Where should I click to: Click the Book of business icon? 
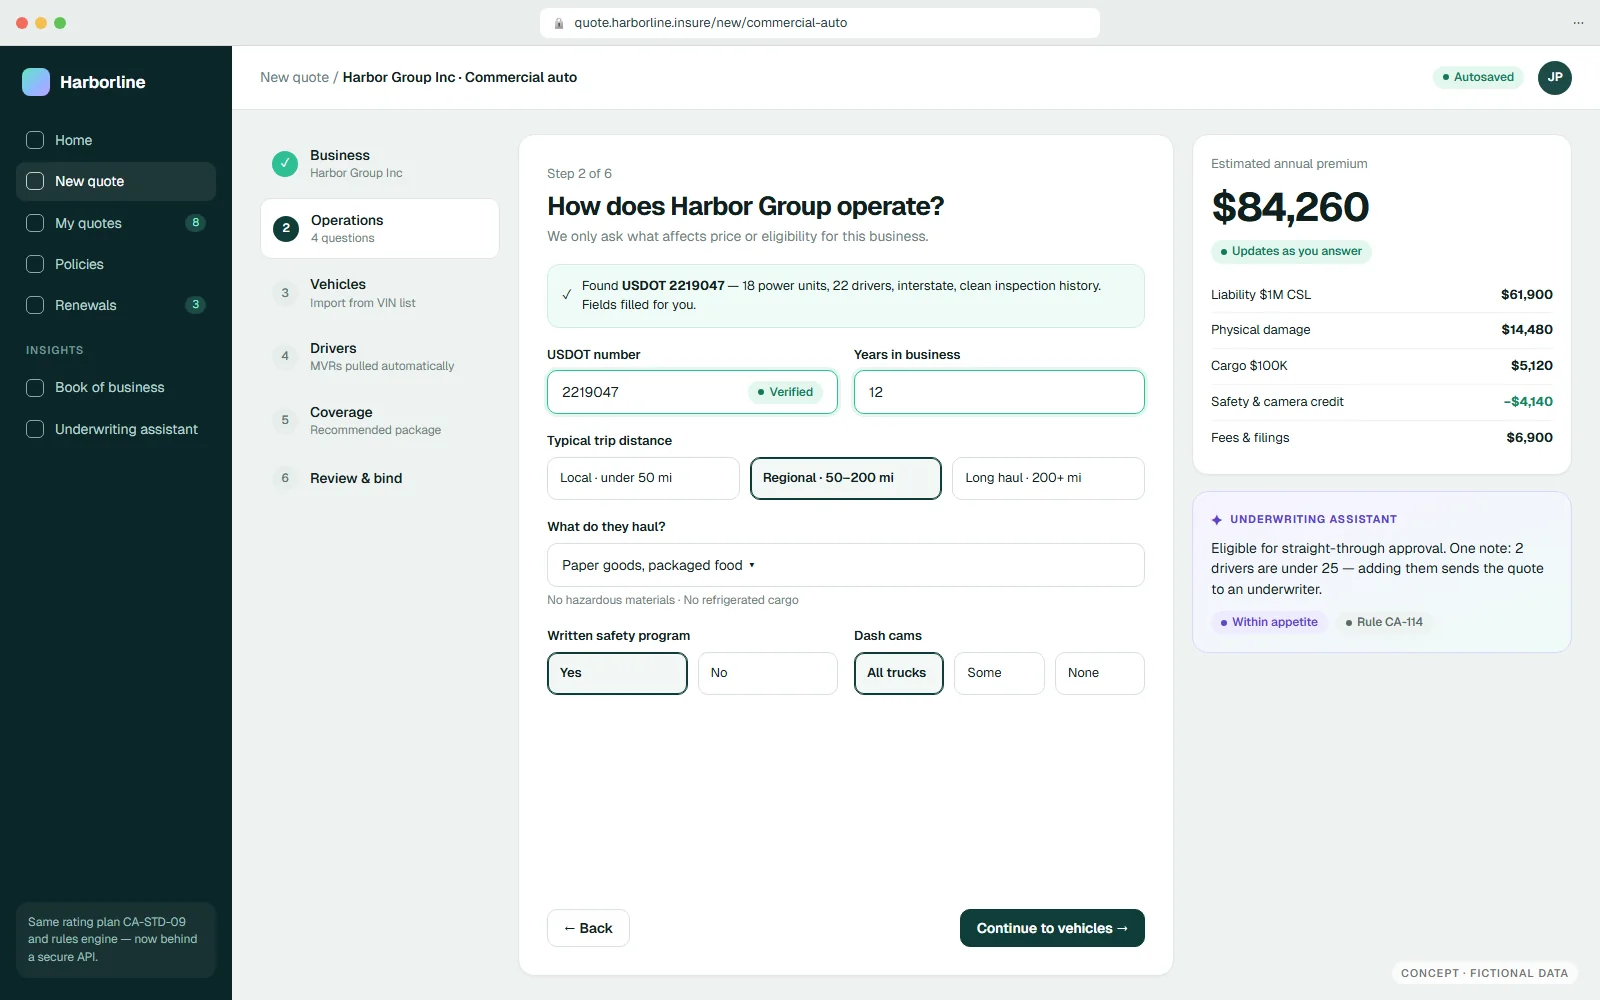tap(35, 387)
